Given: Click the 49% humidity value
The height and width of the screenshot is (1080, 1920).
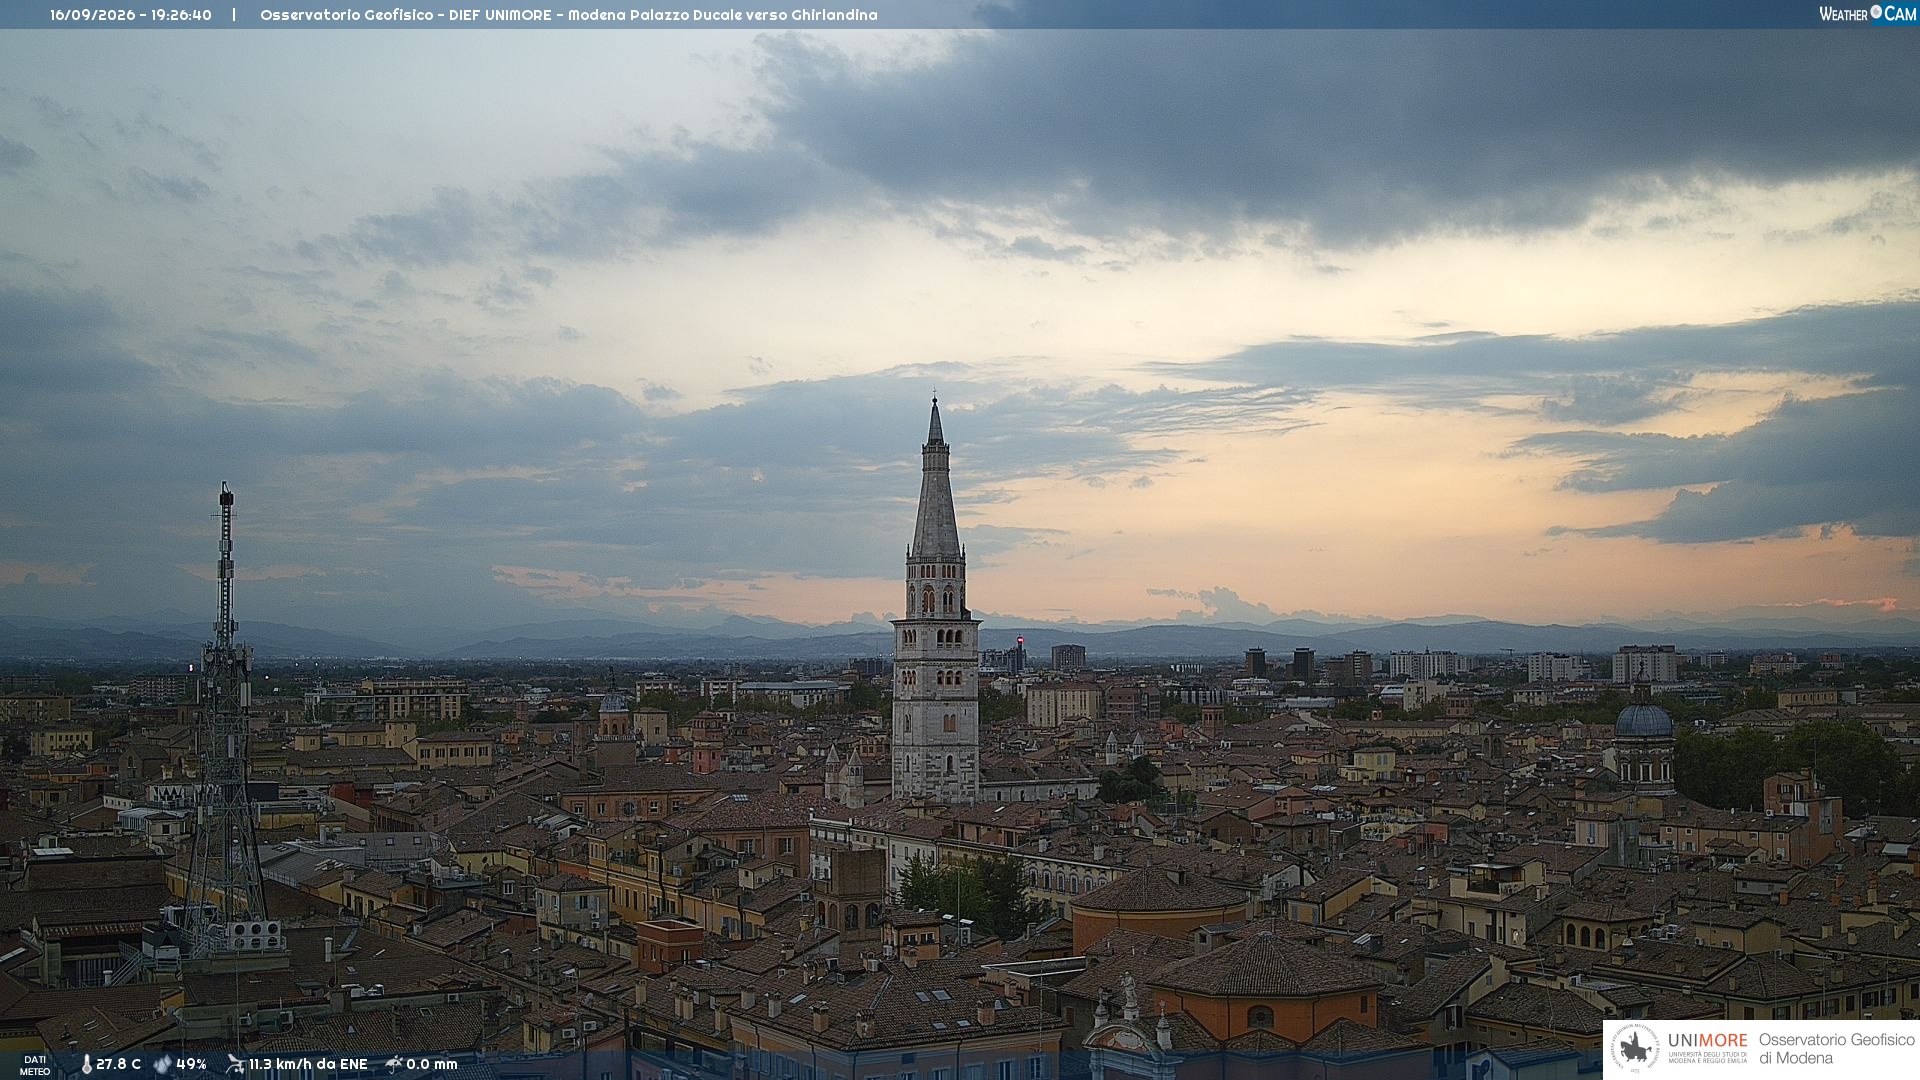Looking at the screenshot, I should tap(191, 1064).
